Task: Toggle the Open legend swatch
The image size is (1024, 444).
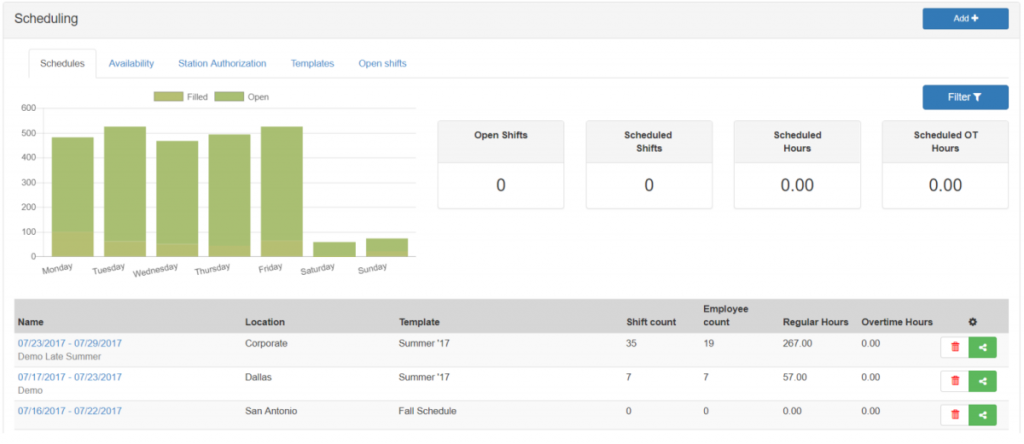Action: [229, 97]
